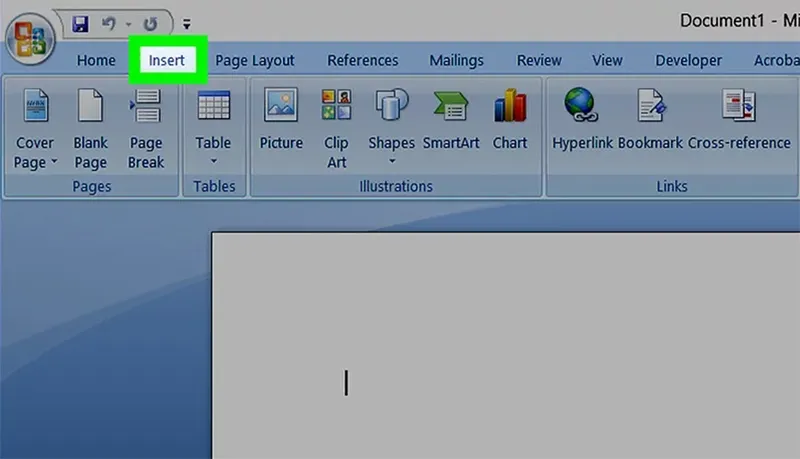Open the View tab
This screenshot has height=459, width=800.
click(x=607, y=60)
